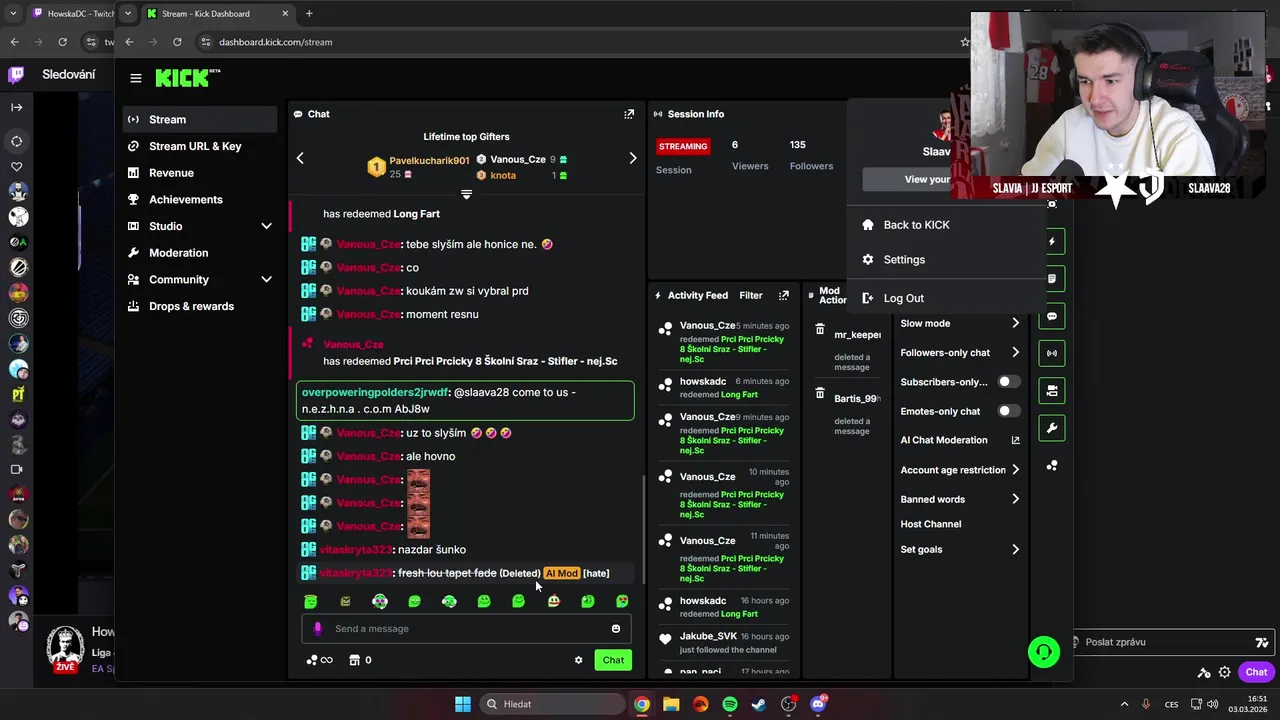Screen dimensions: 1280x720
Task: Open Spotify from the Windows taskbar
Action: 730,704
